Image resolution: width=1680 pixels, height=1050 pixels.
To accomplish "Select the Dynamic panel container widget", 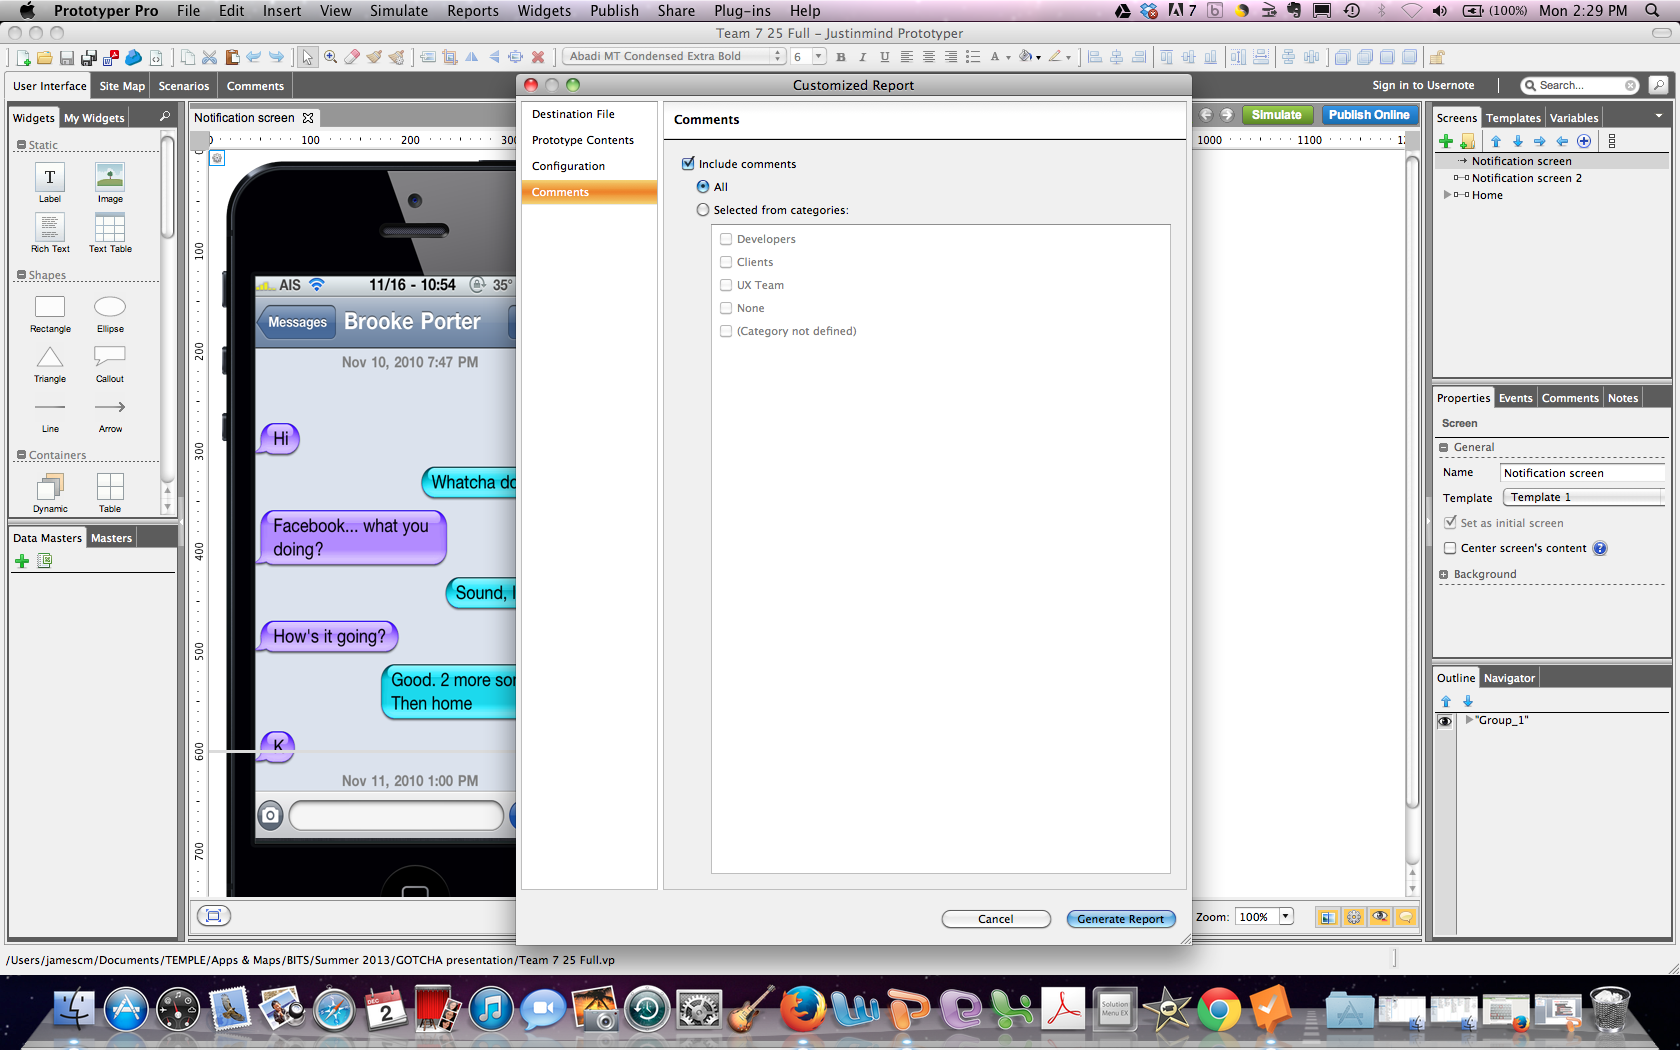I will point(50,487).
